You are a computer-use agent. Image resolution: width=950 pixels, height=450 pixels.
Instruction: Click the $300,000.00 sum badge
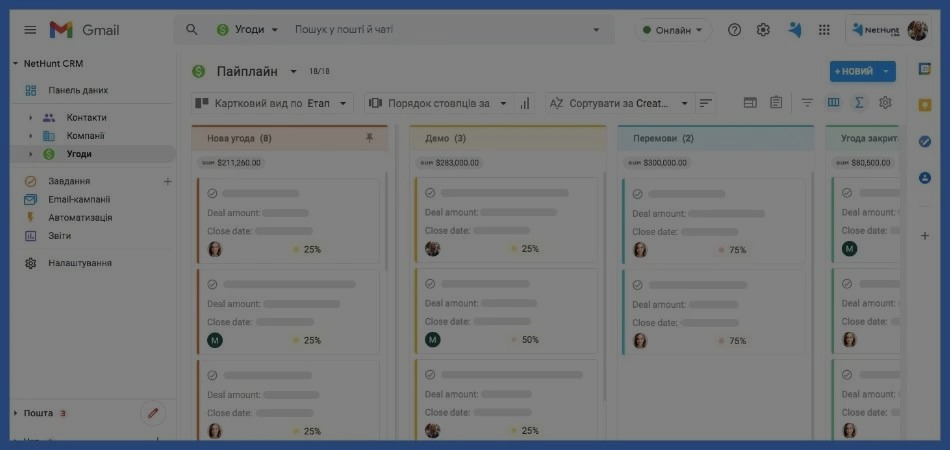657,163
